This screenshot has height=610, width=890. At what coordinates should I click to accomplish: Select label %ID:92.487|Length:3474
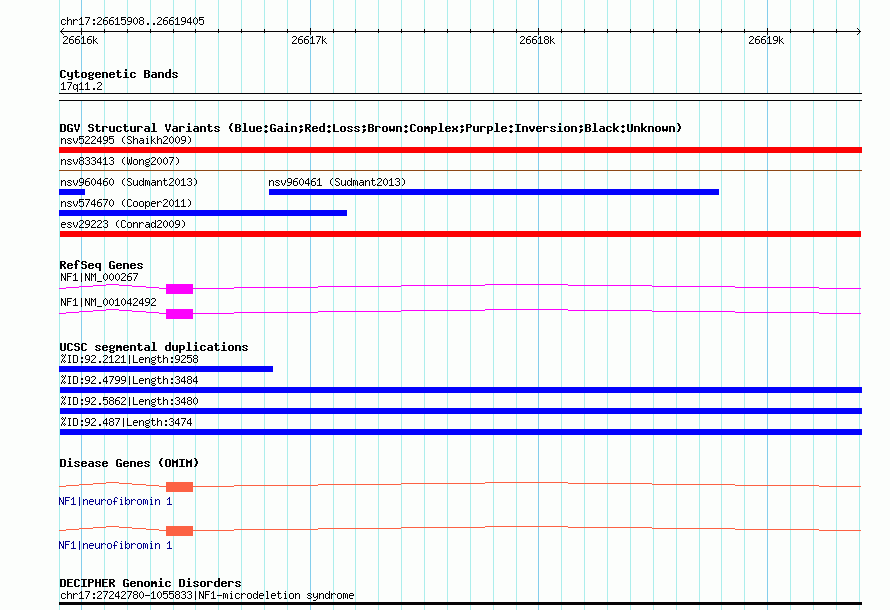click(126, 422)
